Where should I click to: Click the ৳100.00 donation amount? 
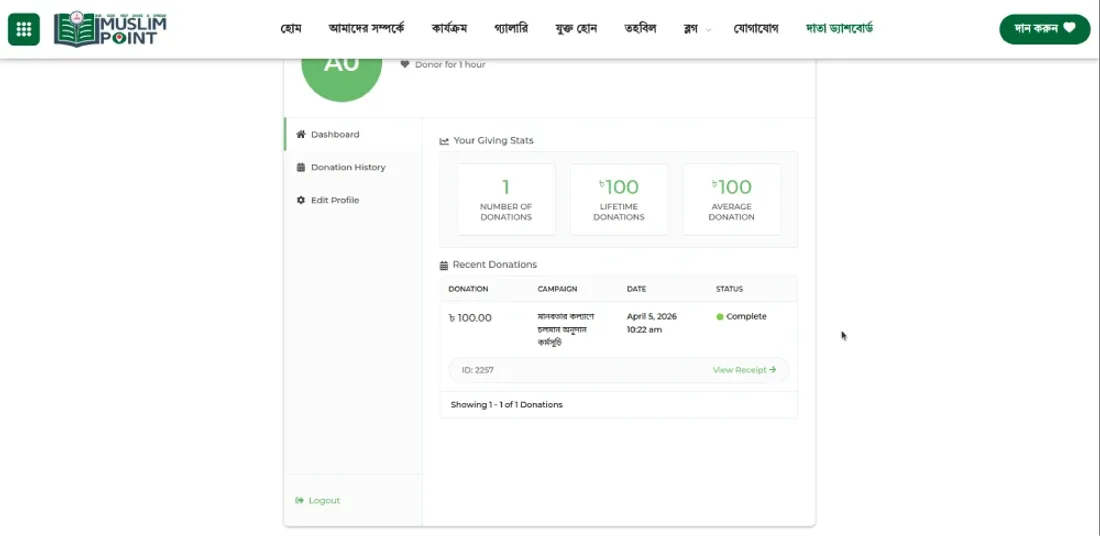(470, 318)
